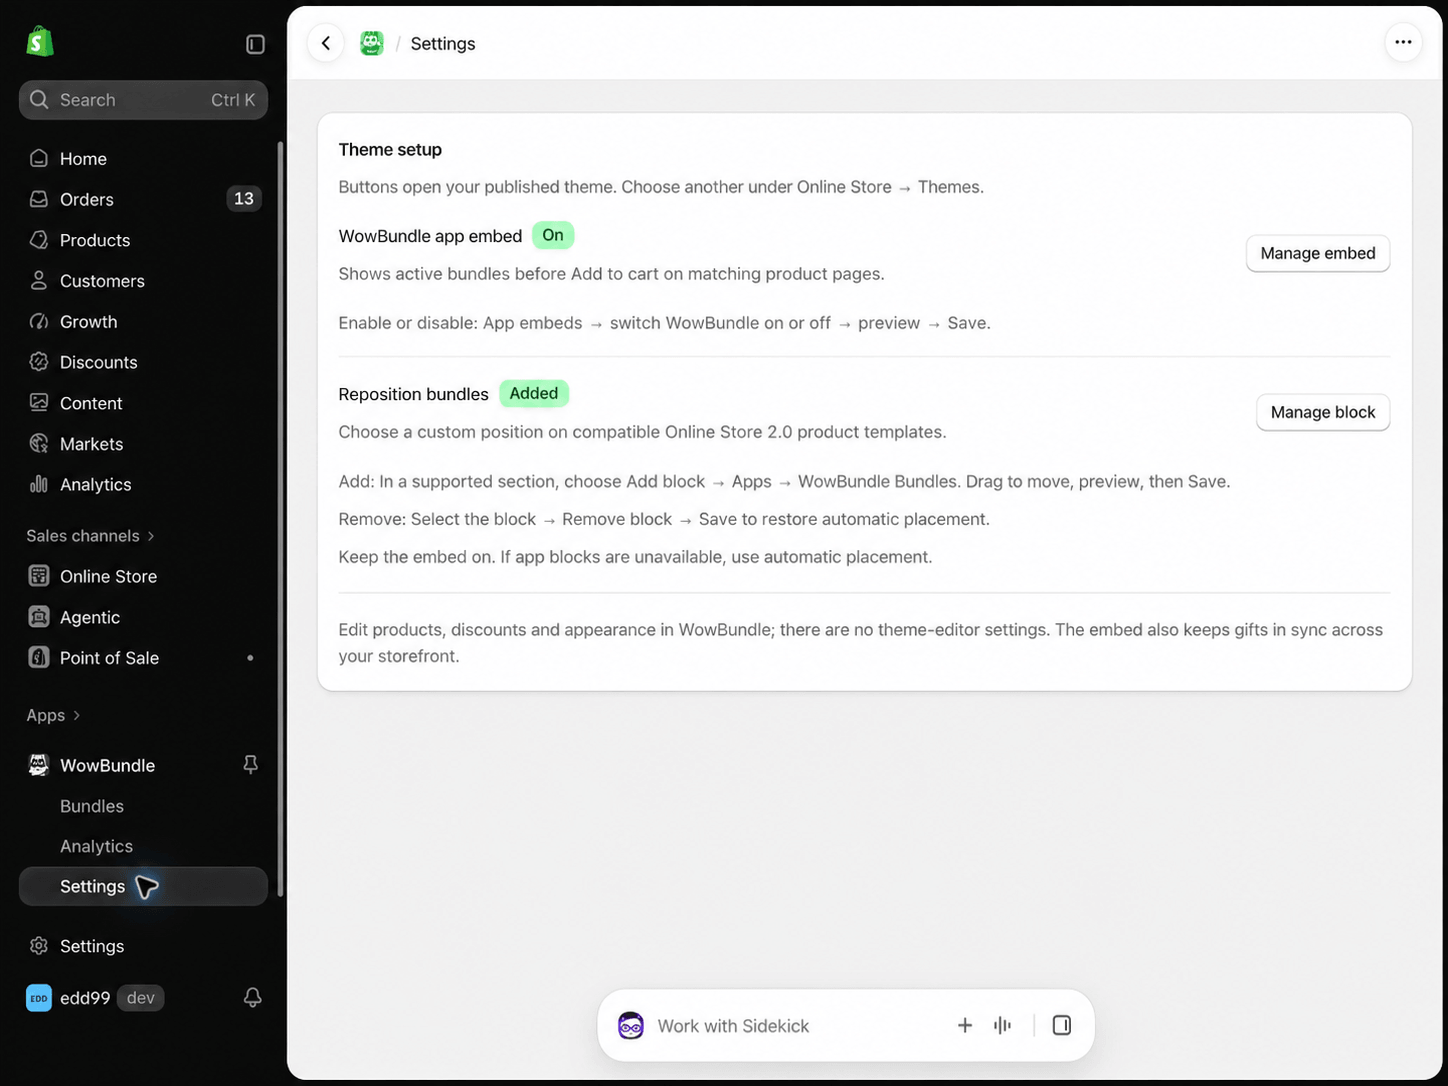Focus the Search field
Image resolution: width=1448 pixels, height=1086 pixels.
(143, 100)
